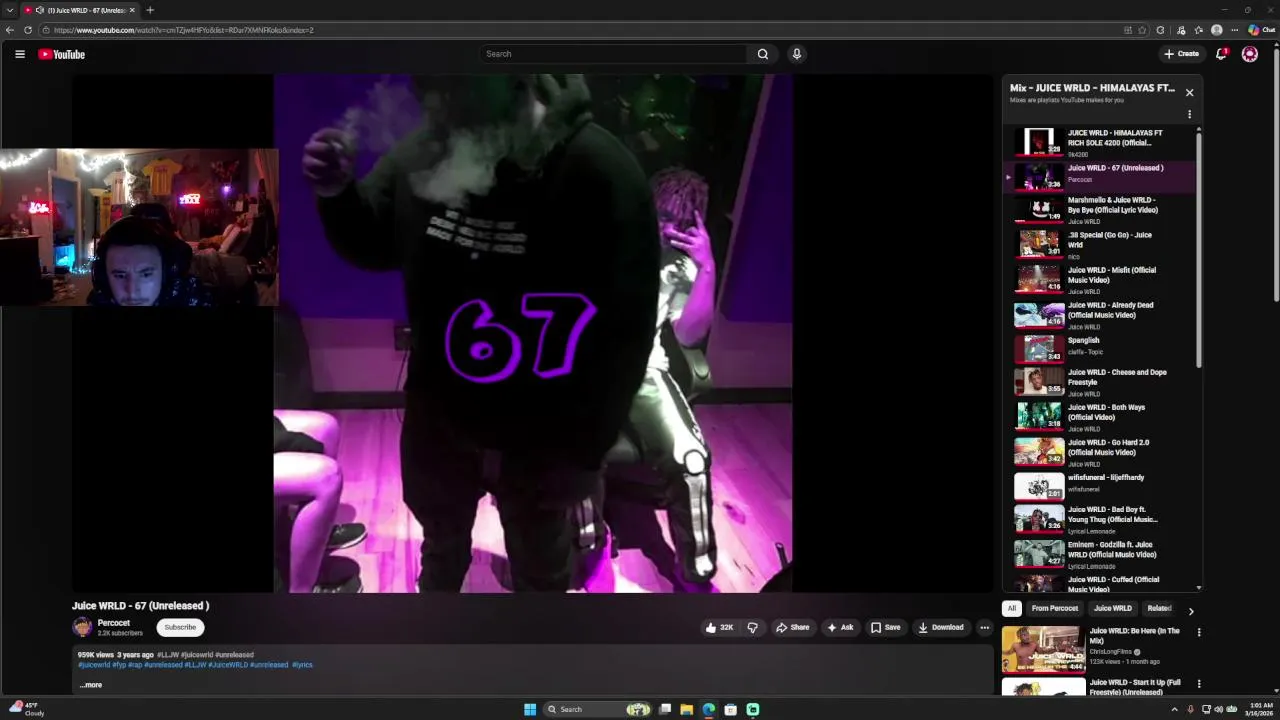Screen dimensions: 1280x720
Task: Go back in the browser
Action: 10,30
